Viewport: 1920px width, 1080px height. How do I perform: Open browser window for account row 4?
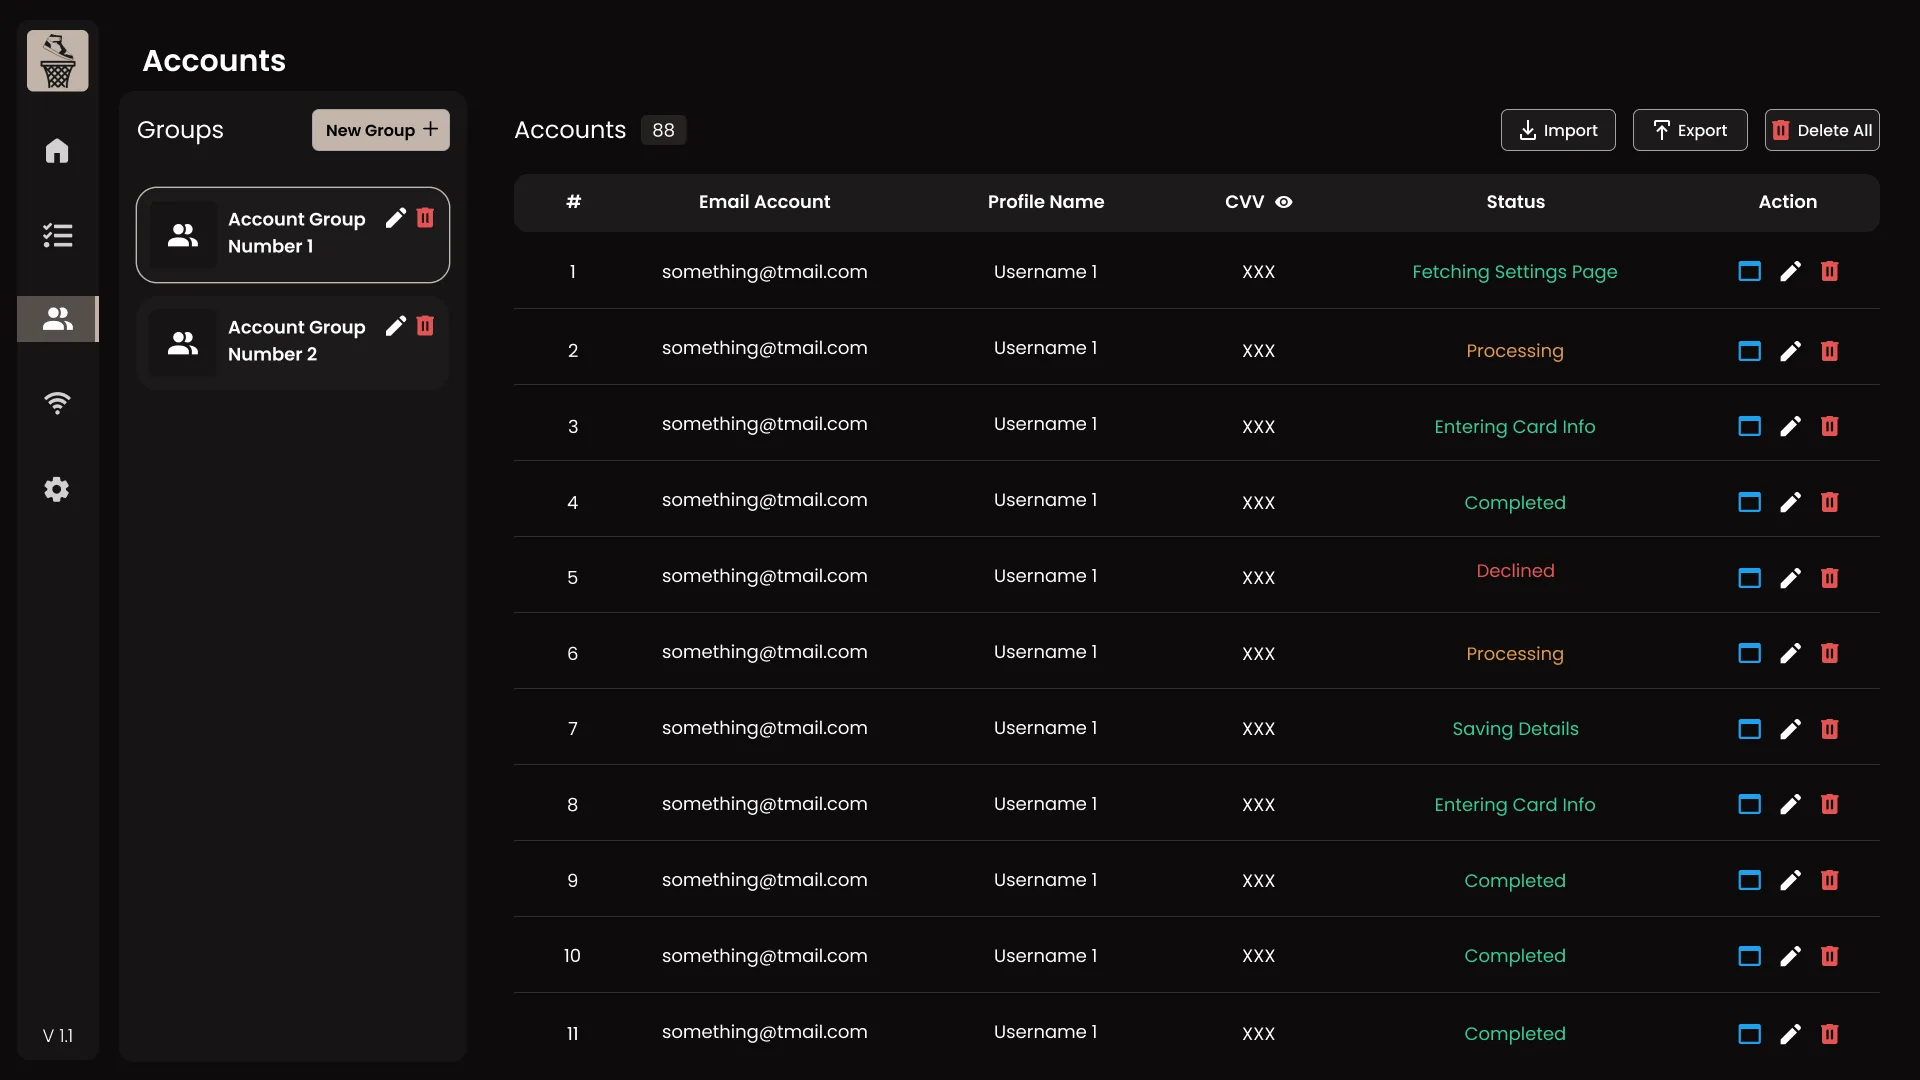(x=1749, y=502)
